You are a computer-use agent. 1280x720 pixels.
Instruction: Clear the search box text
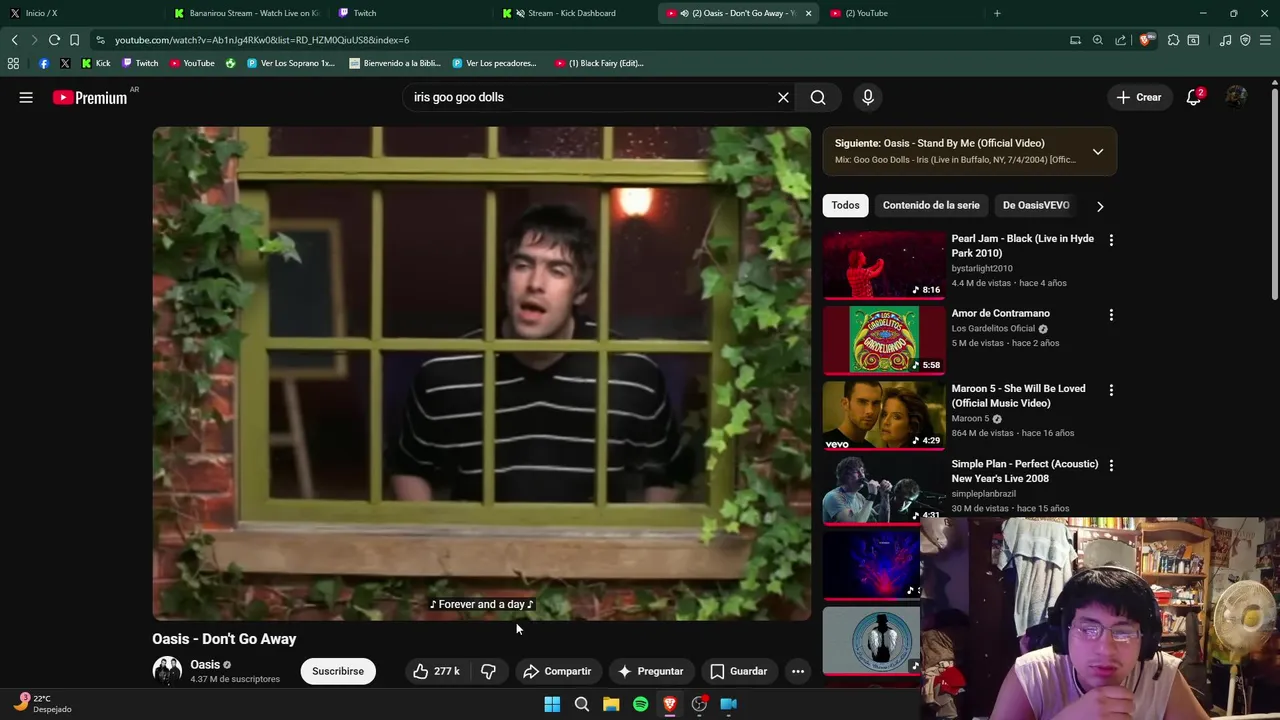(783, 97)
